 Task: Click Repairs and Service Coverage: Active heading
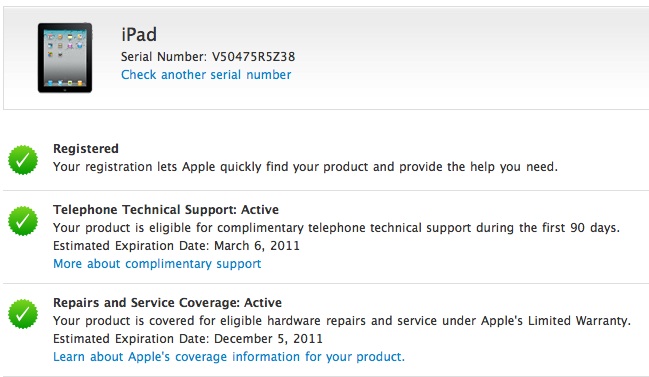tap(167, 303)
